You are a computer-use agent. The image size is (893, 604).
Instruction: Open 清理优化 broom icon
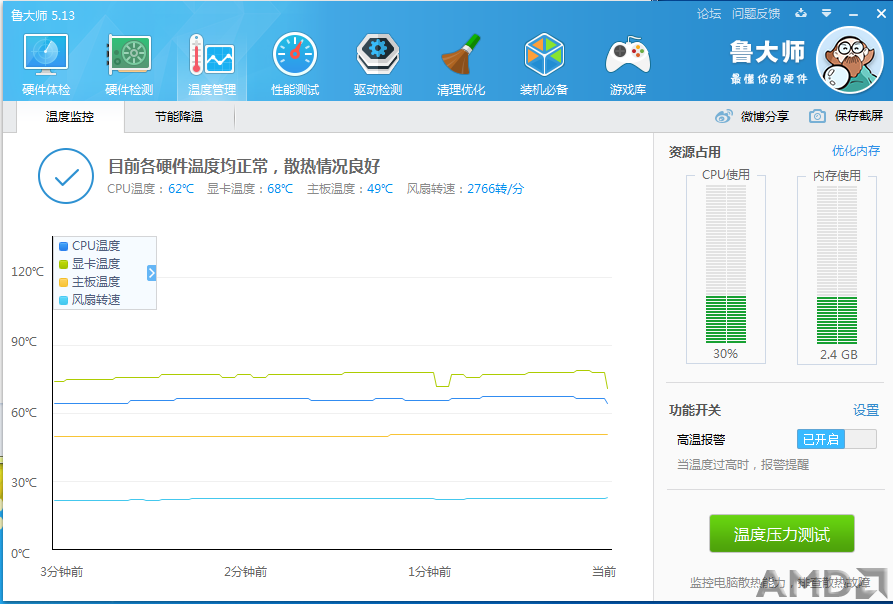[x=461, y=55]
